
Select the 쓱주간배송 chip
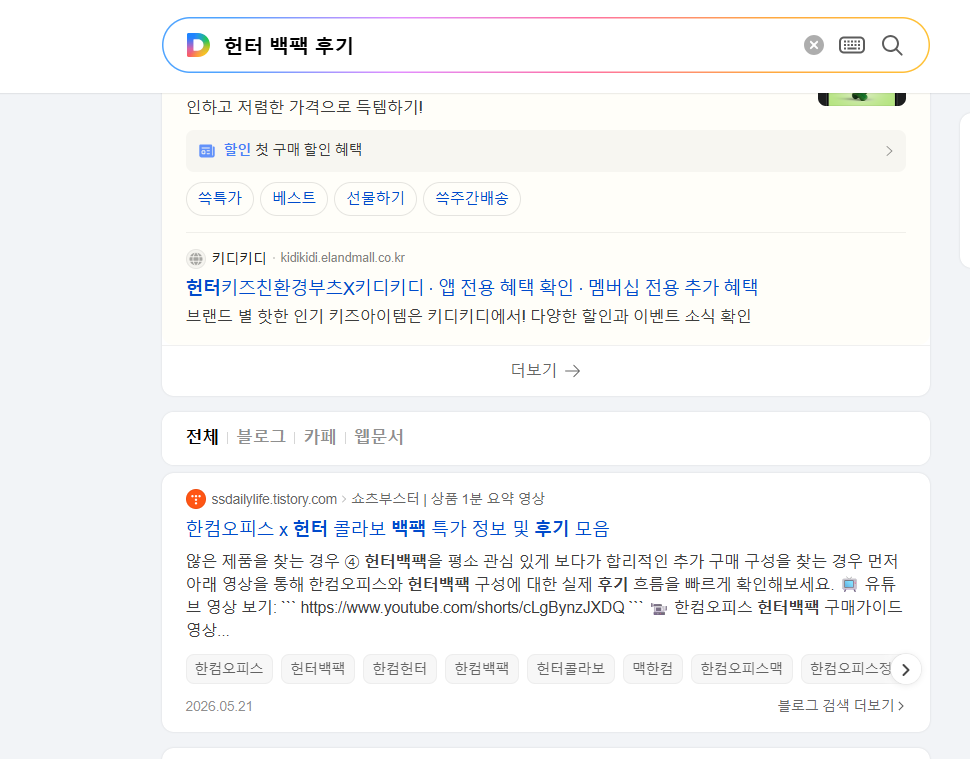click(x=471, y=199)
